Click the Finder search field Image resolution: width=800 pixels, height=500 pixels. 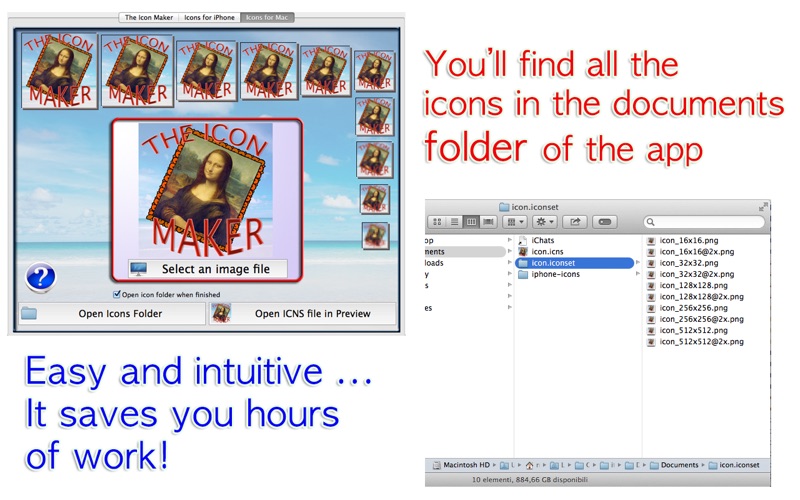[704, 222]
